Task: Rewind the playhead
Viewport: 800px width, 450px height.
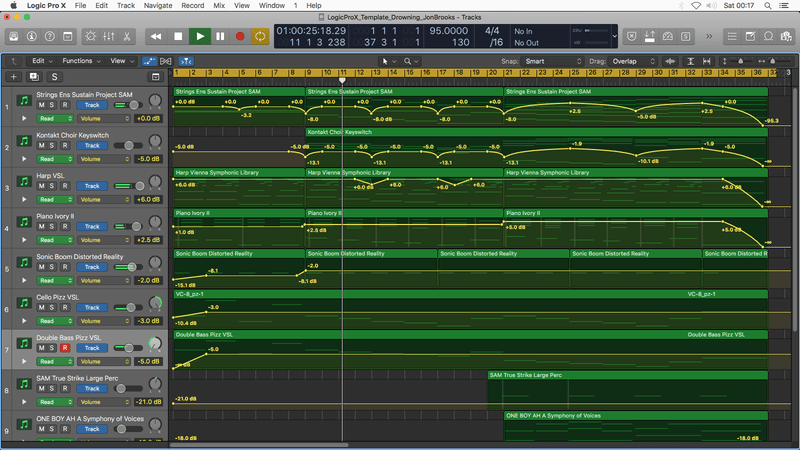Action: pos(156,36)
